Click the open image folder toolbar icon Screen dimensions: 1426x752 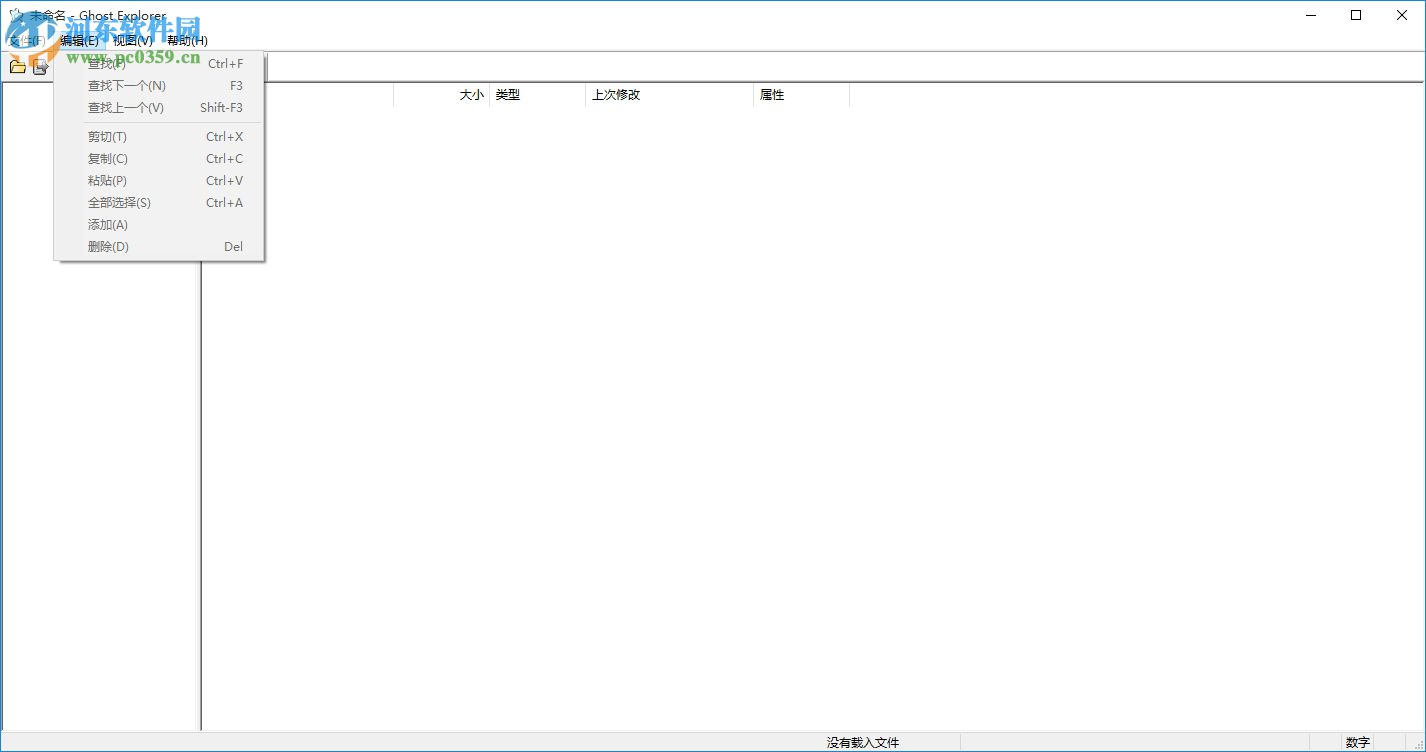pos(17,67)
